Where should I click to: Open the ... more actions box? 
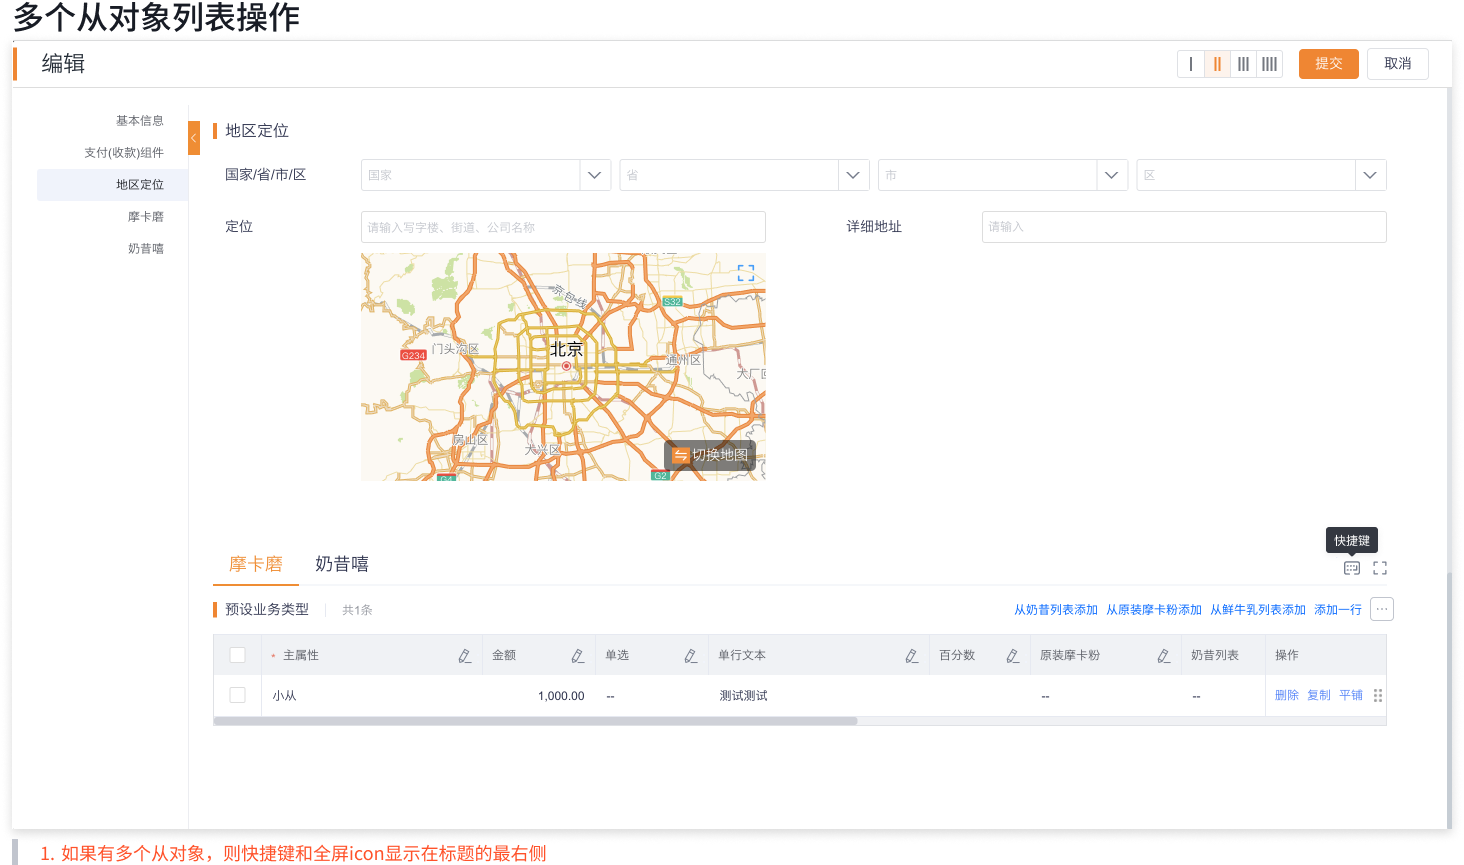click(1381, 608)
